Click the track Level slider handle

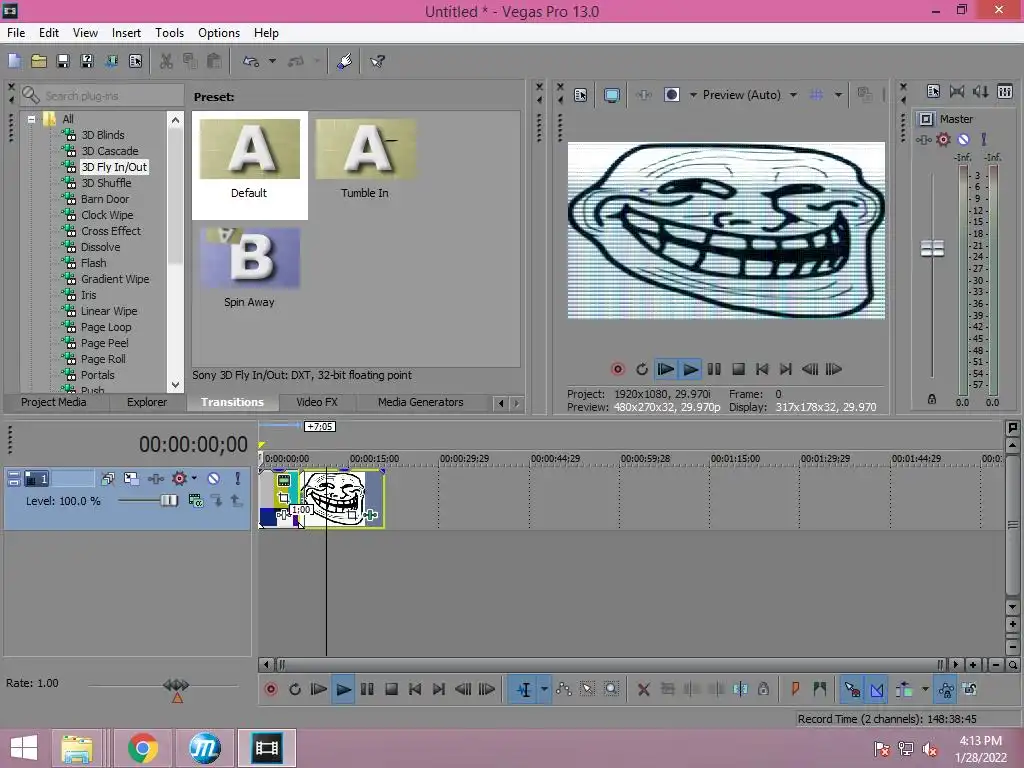169,500
